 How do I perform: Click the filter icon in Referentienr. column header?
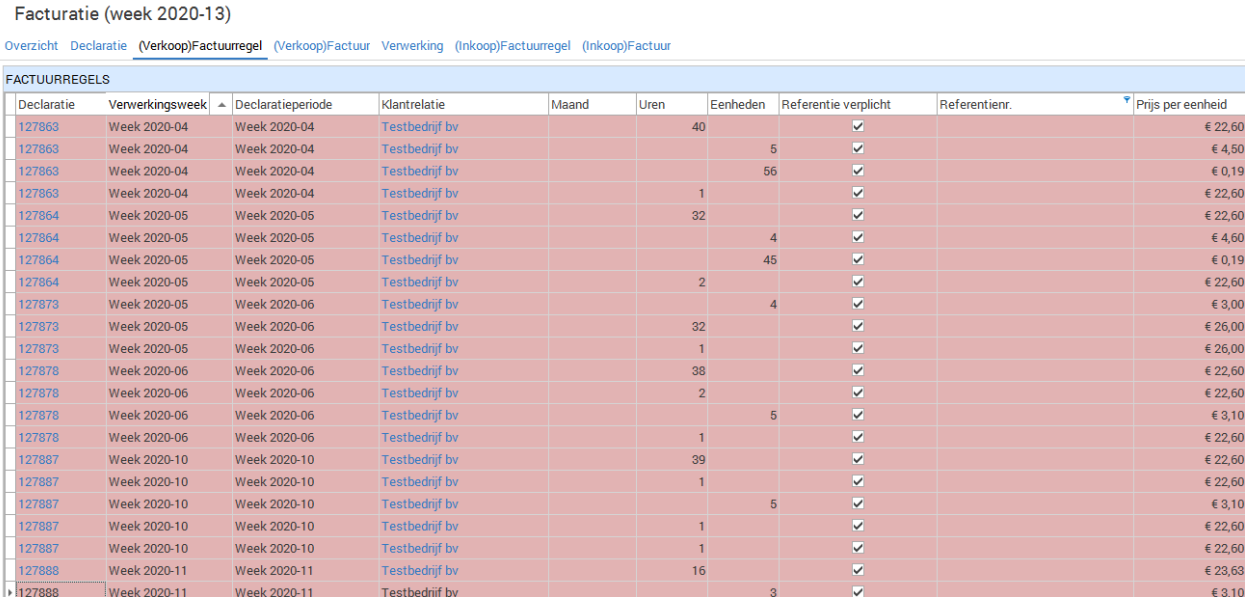1127,100
